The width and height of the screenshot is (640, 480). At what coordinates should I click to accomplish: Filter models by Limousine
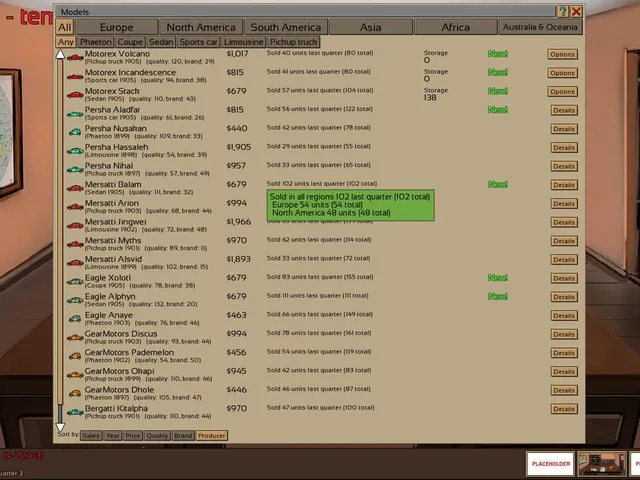(x=244, y=42)
